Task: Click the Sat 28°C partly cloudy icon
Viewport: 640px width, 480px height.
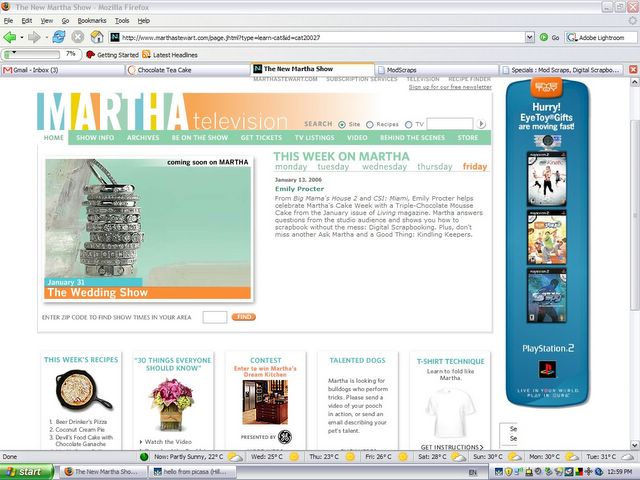Action: 459,457
